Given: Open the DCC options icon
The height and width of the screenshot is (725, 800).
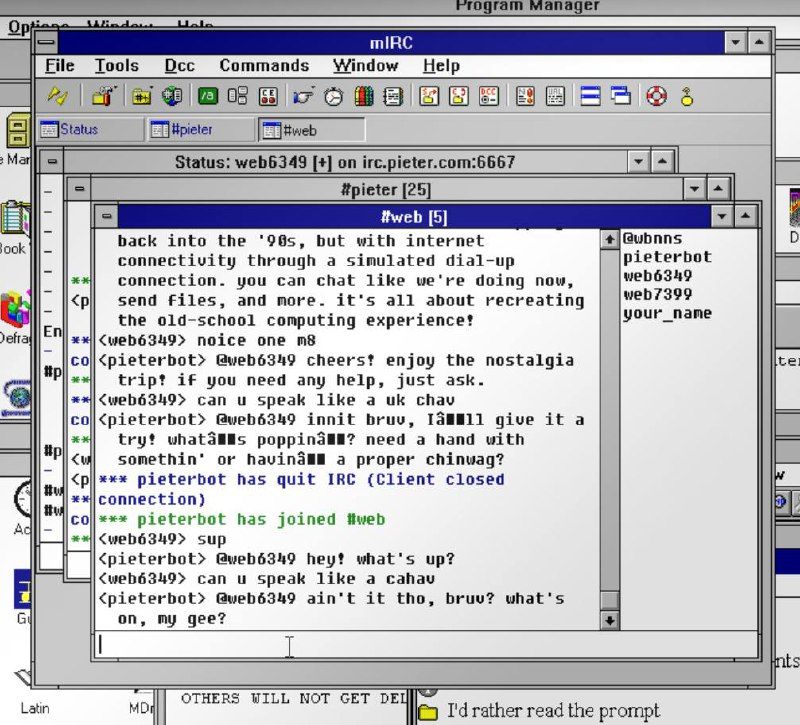Looking at the screenshot, I should click(488, 96).
